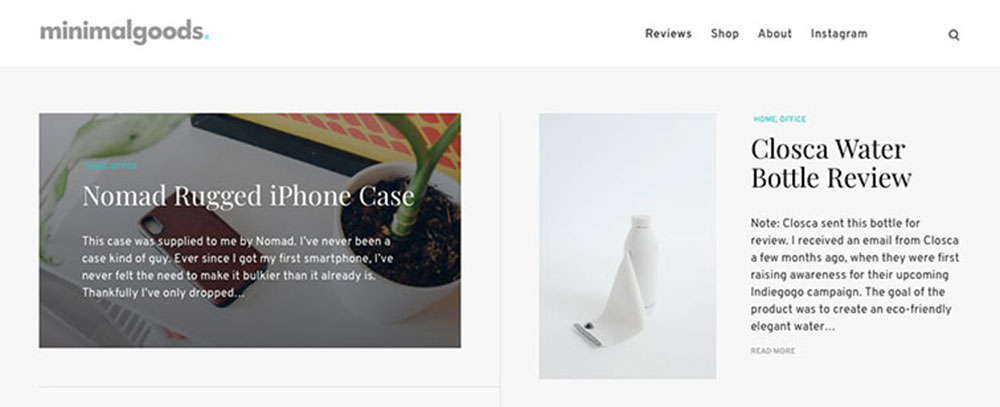The width and height of the screenshot is (1000, 407).
Task: Click the white bottle in the product photo
Action: [641, 263]
